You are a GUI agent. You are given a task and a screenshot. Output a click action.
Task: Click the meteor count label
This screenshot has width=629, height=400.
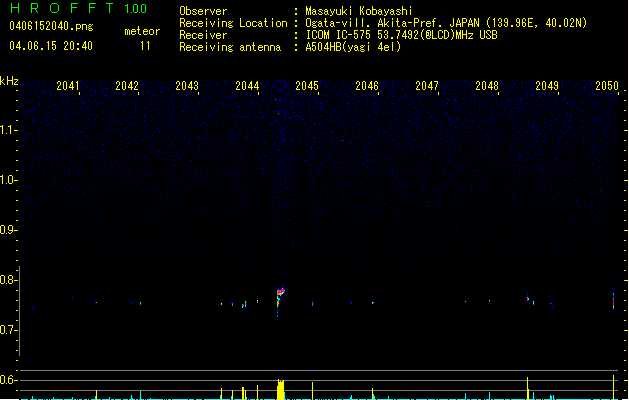(x=142, y=31)
